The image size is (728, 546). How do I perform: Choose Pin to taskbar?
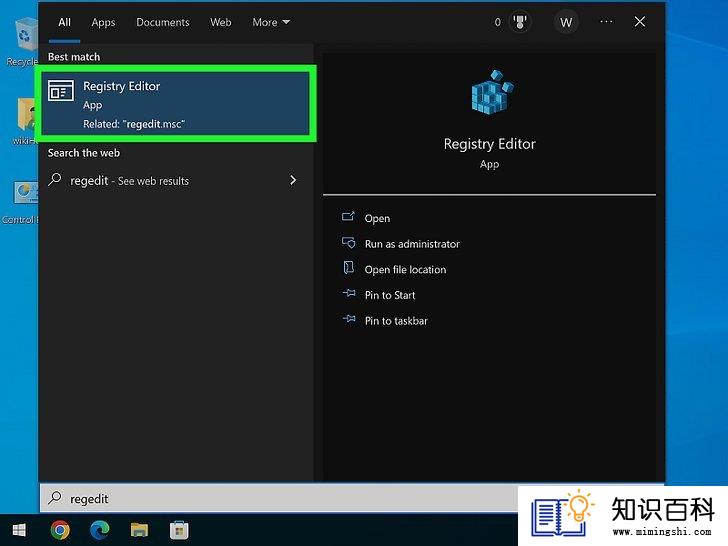396,321
